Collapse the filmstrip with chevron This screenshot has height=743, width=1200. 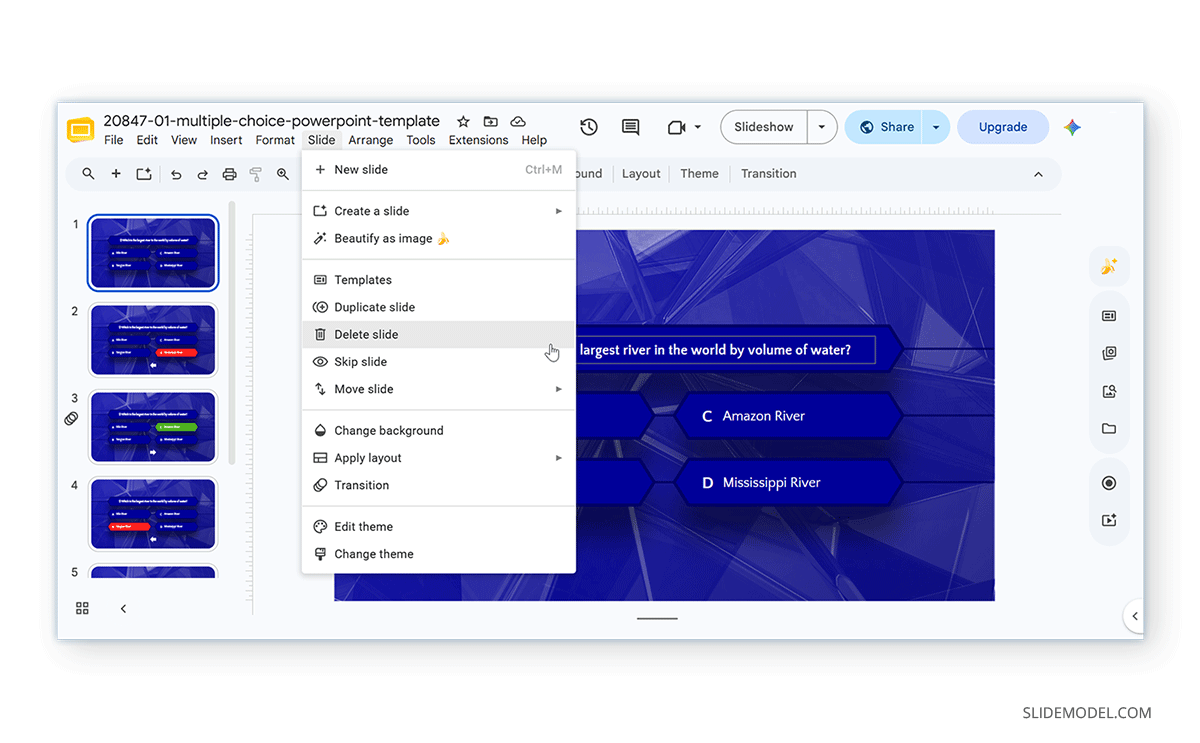click(123, 608)
